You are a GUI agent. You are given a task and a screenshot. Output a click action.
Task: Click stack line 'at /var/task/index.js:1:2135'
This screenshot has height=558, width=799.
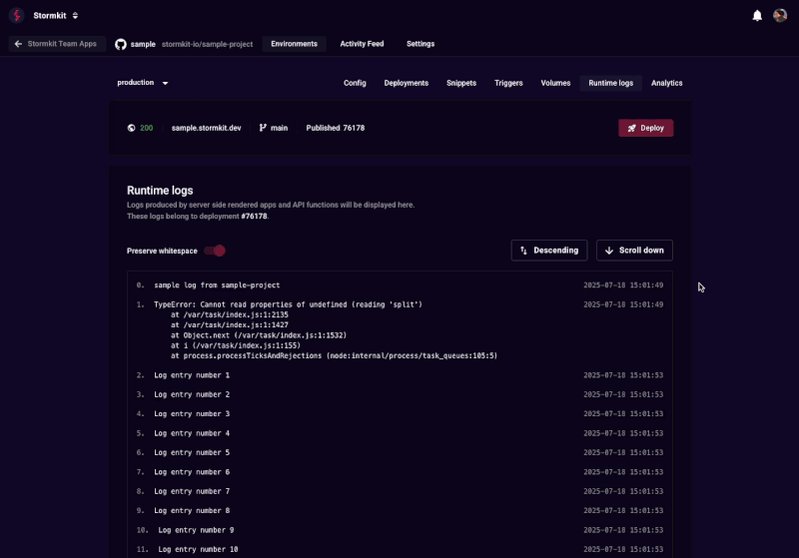pyautogui.click(x=229, y=315)
